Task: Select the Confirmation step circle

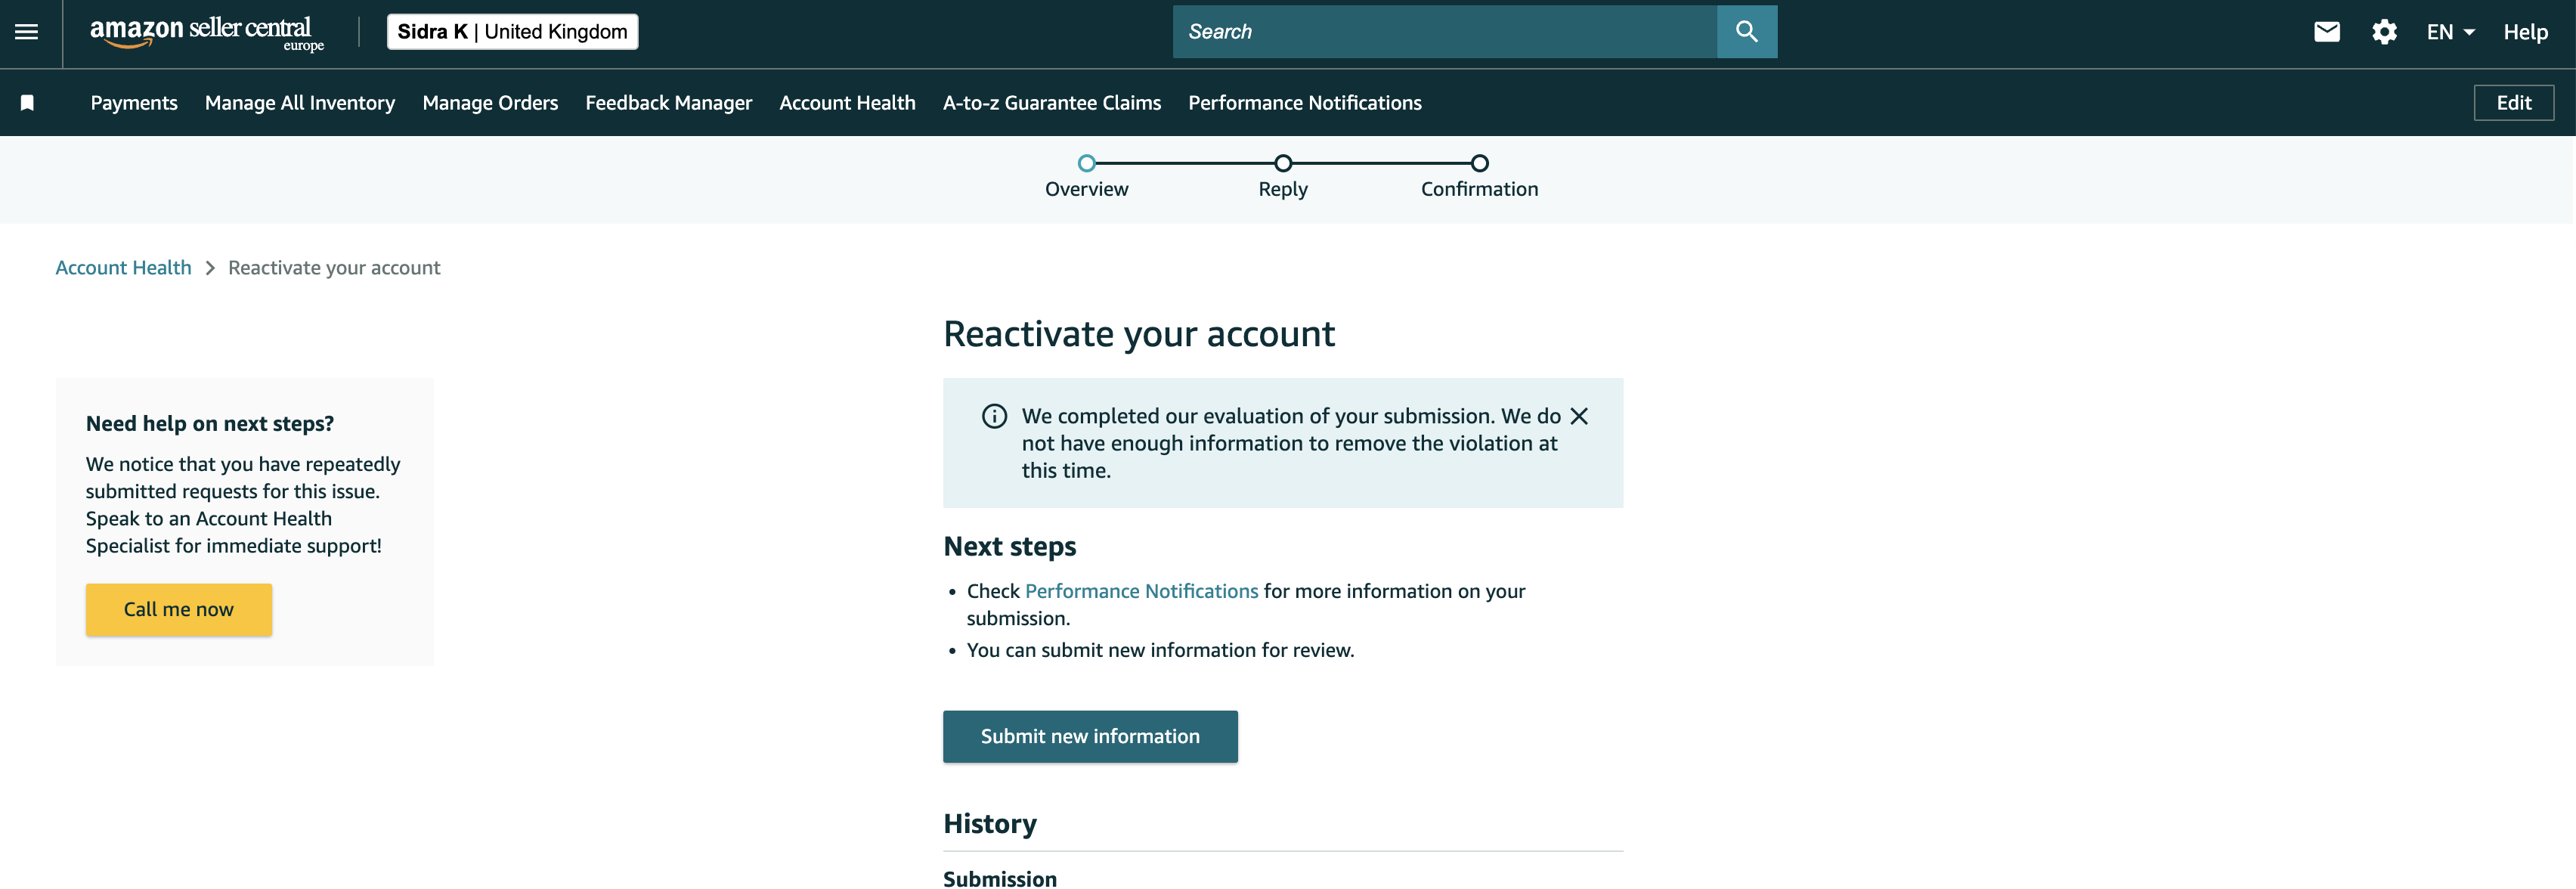Action: tap(1479, 163)
